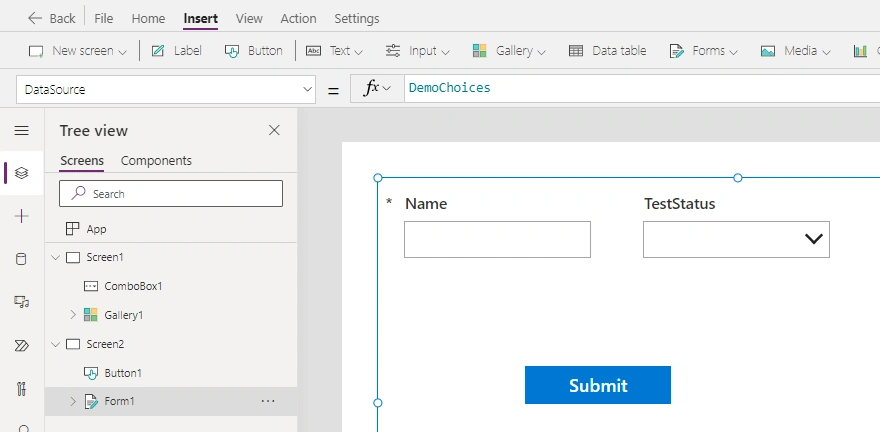Open the hamburger menu in left sidebar
Image resolution: width=880 pixels, height=432 pixels.
(21, 130)
